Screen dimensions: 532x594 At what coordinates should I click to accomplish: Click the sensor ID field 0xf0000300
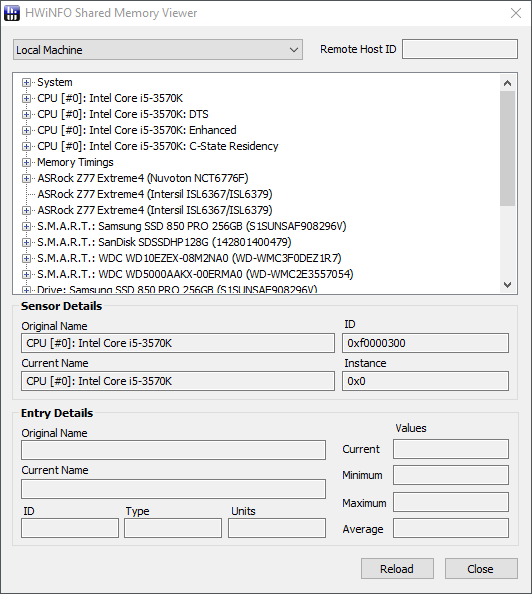pyautogui.click(x=425, y=343)
